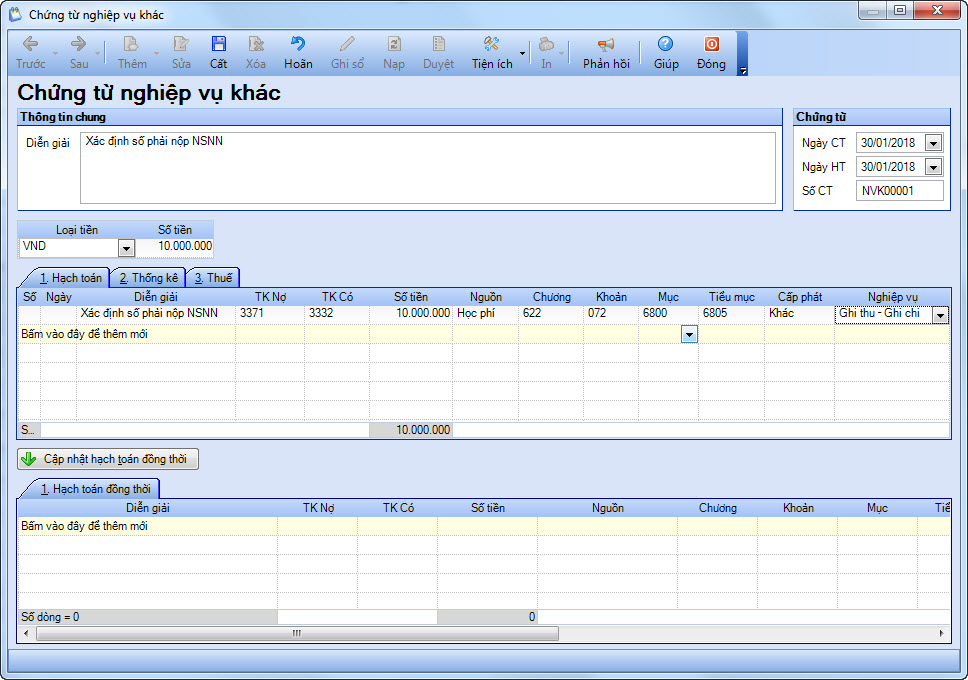The width and height of the screenshot is (968, 680).
Task: Switch to the 3. Thuế tab
Action: coord(214,278)
